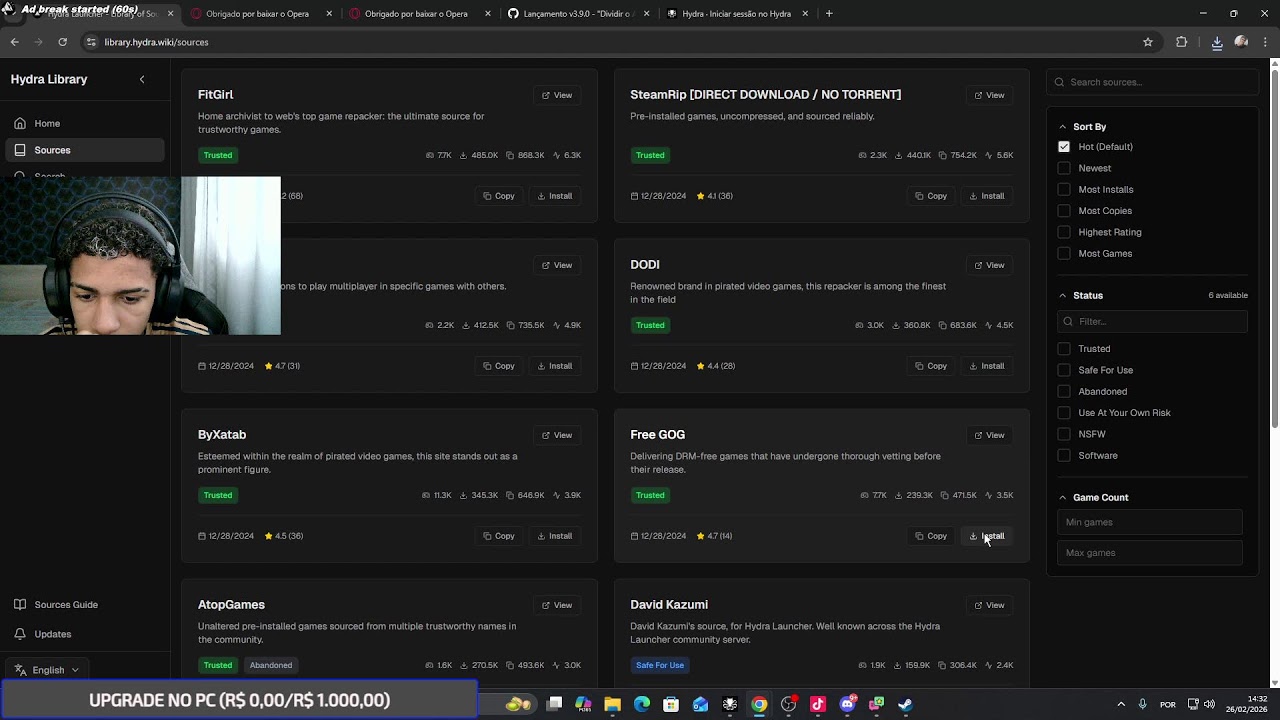Open Microsoft Store from the taskbar
This screenshot has width=1280, height=720.
[671, 704]
